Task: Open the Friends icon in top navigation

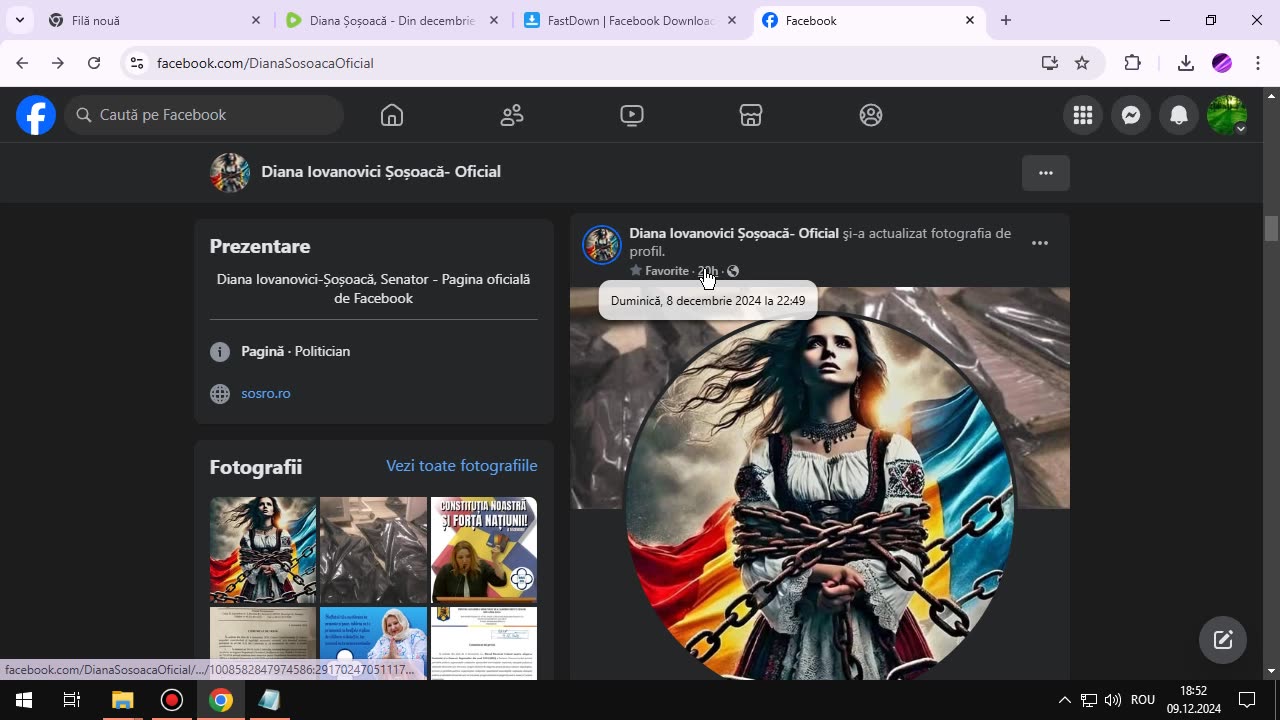Action: coord(512,115)
